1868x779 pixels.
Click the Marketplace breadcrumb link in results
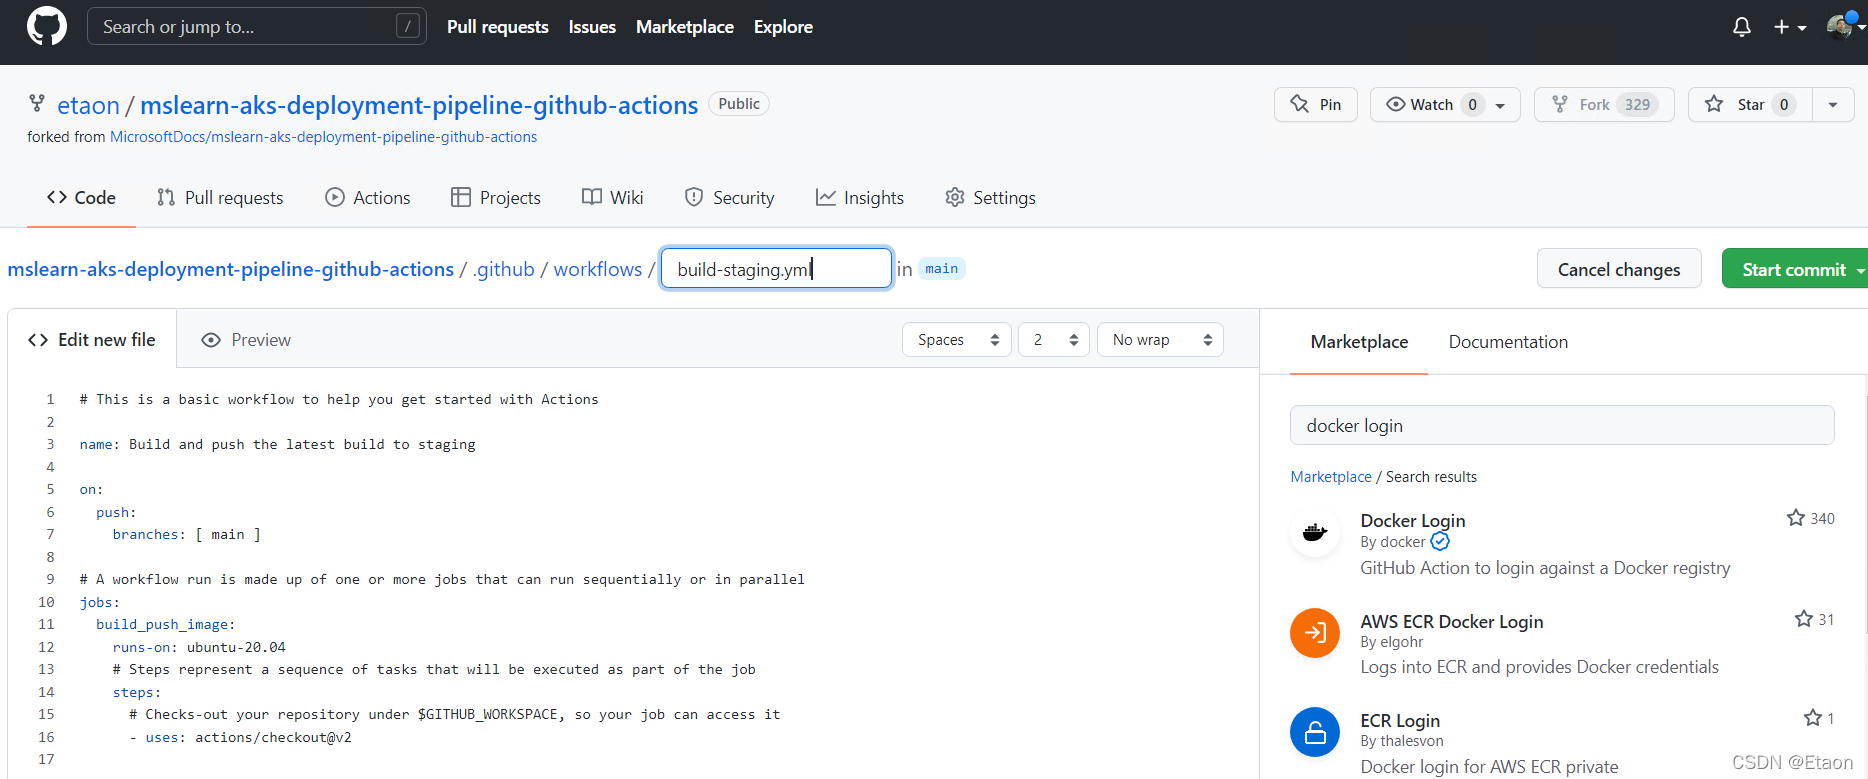[1331, 477]
